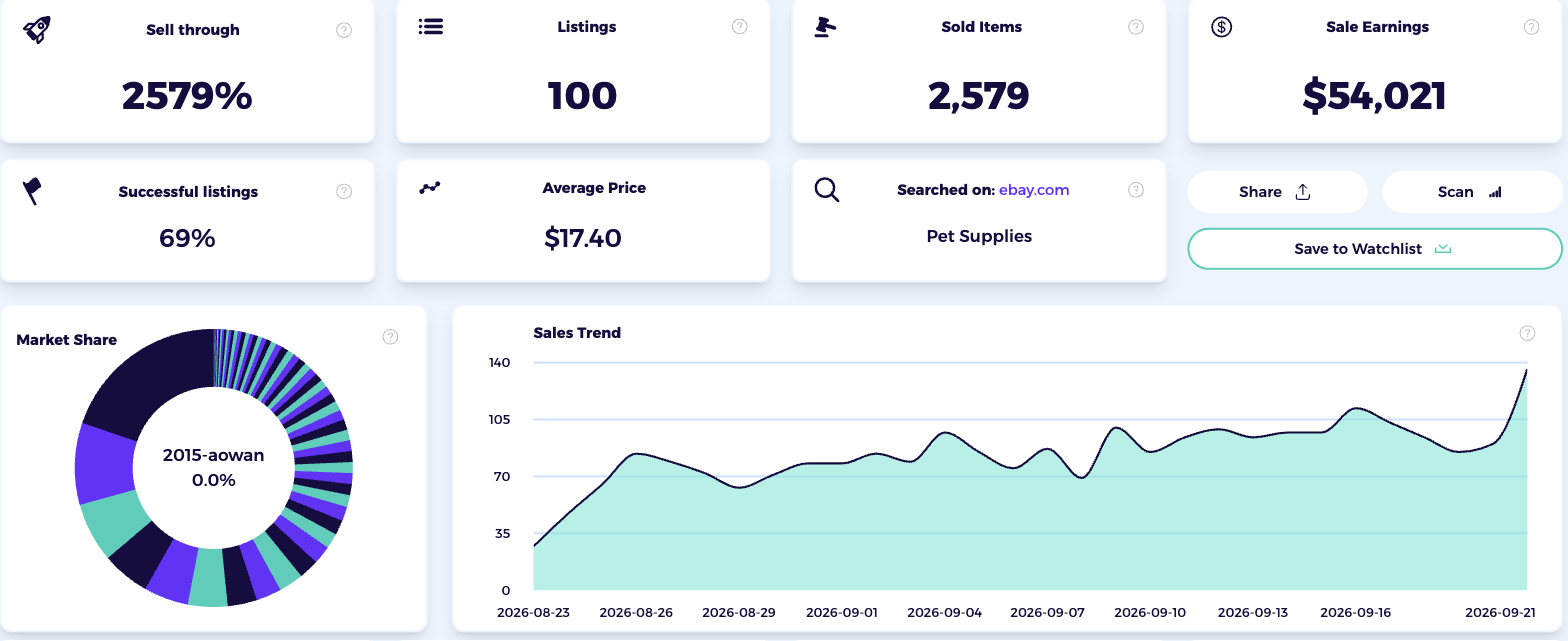
Task: Open help tooltip for Sell through
Action: [x=344, y=30]
